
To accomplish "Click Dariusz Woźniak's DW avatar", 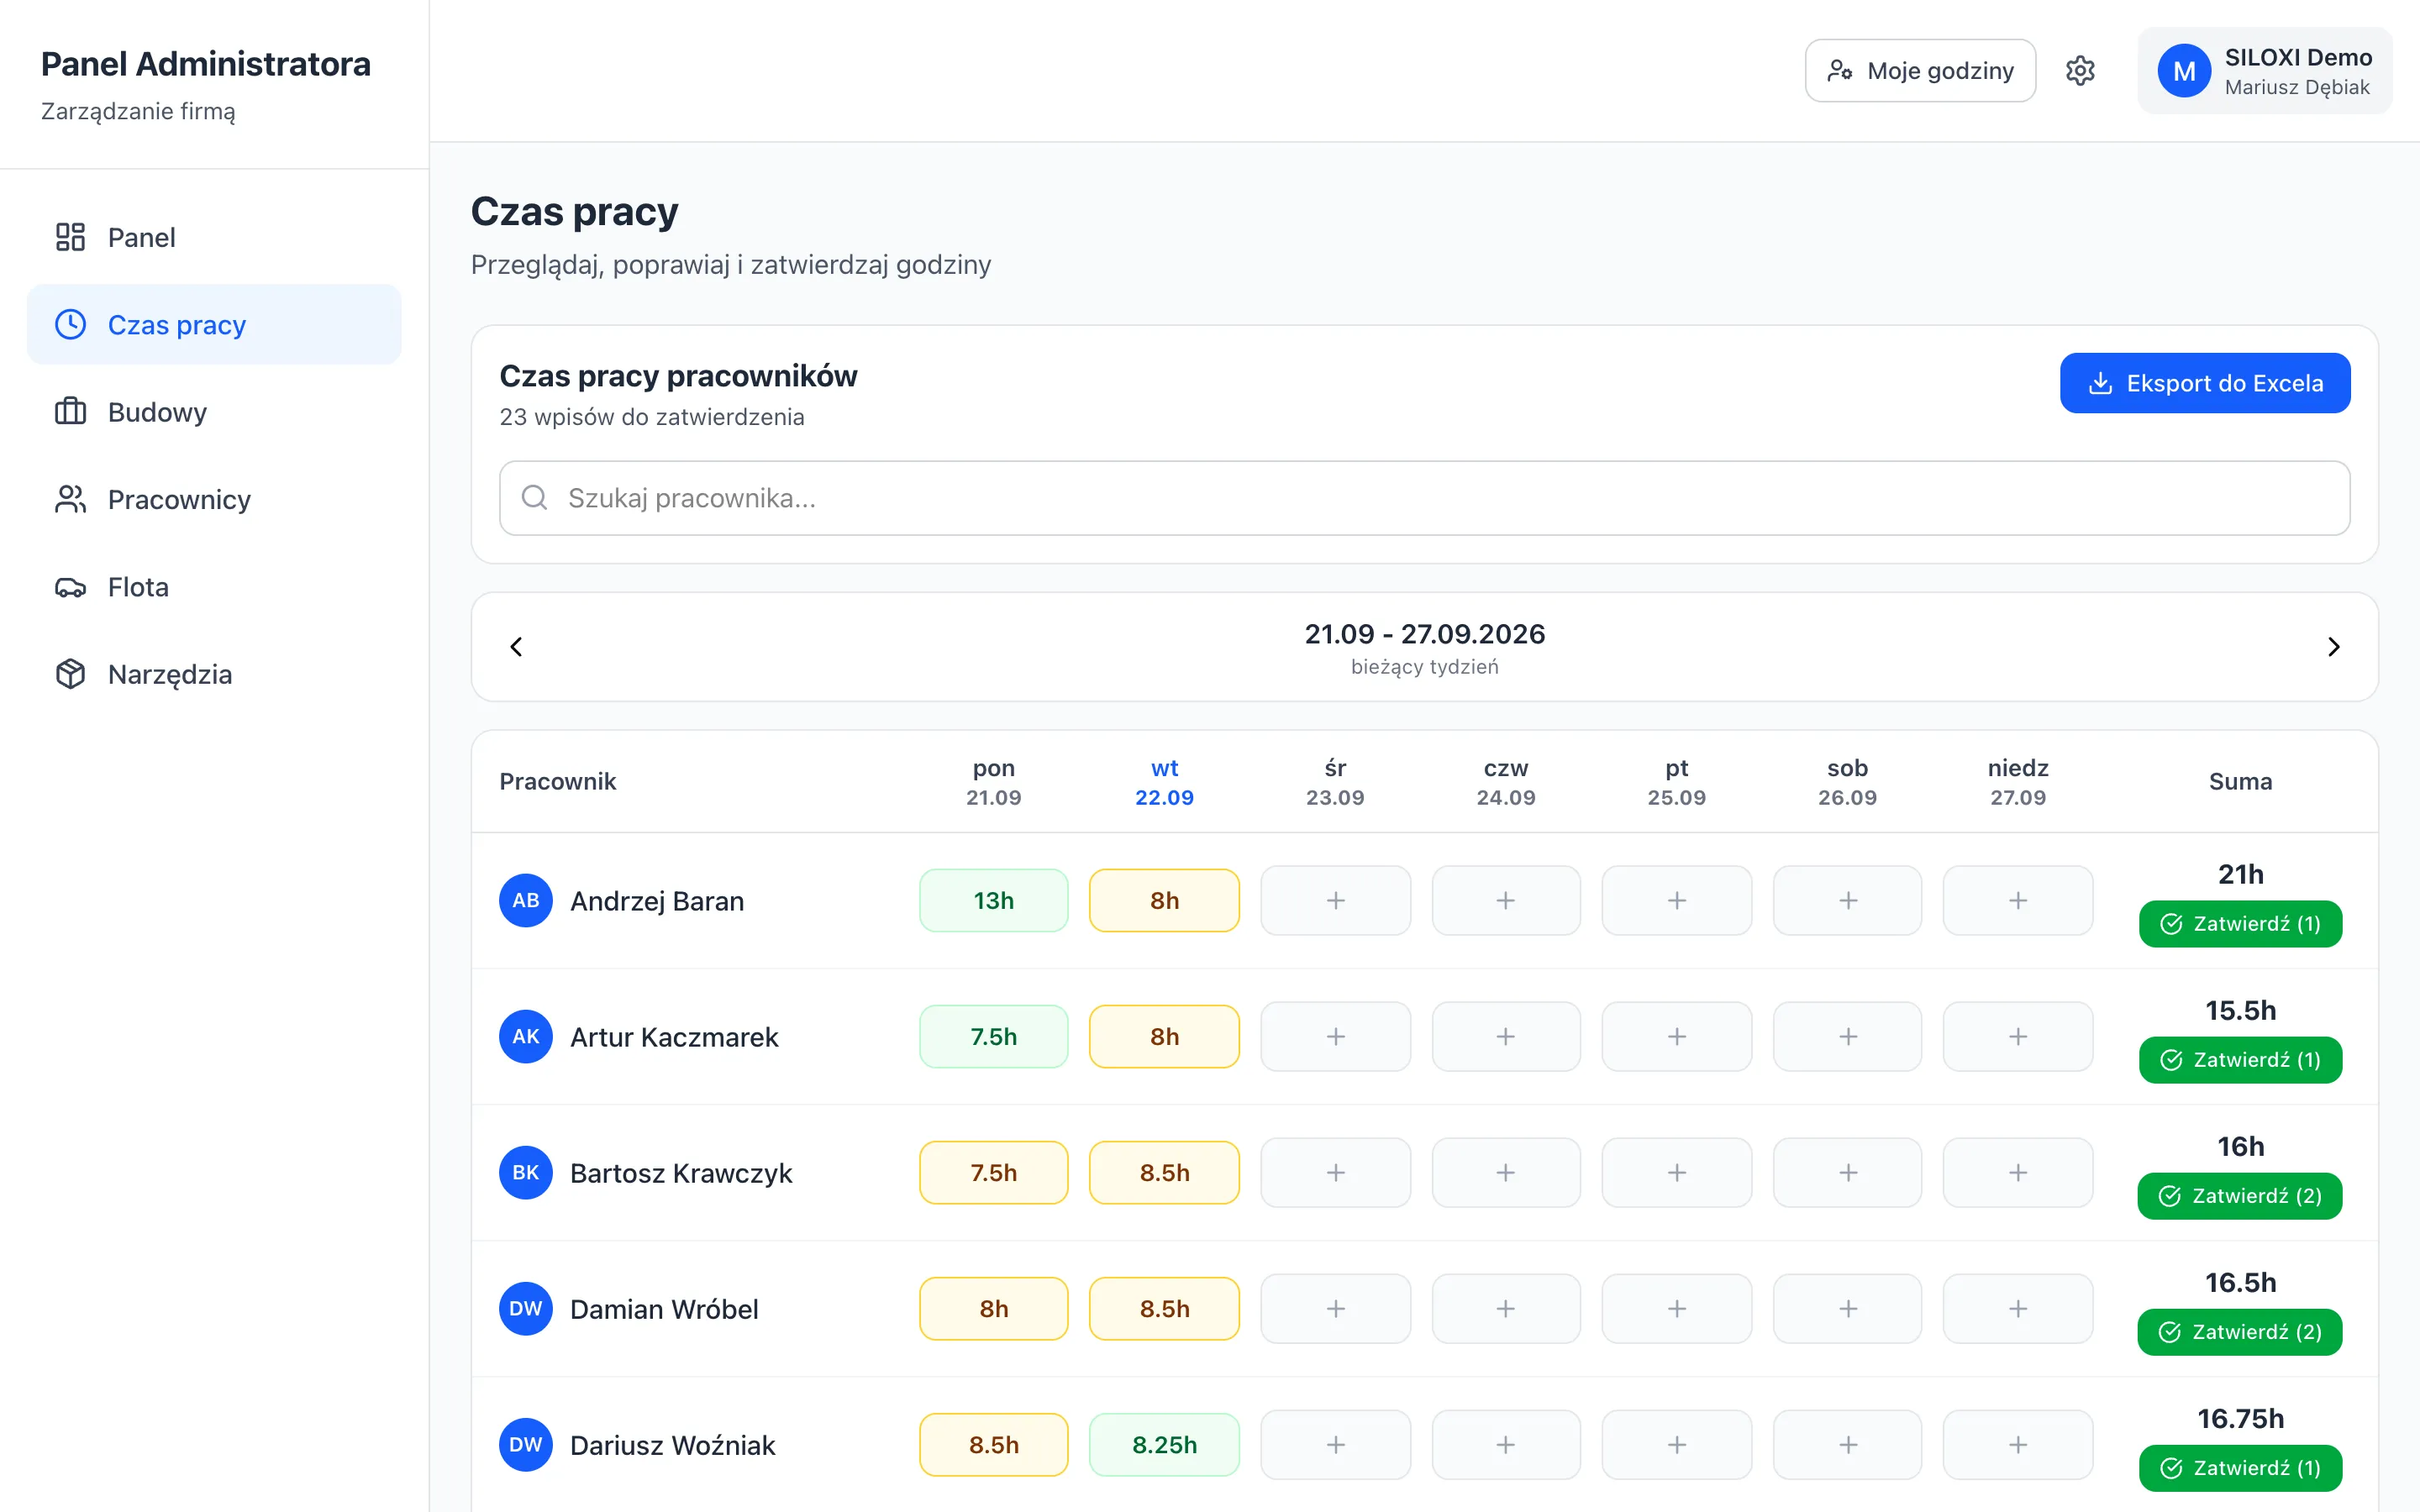I will (526, 1444).
